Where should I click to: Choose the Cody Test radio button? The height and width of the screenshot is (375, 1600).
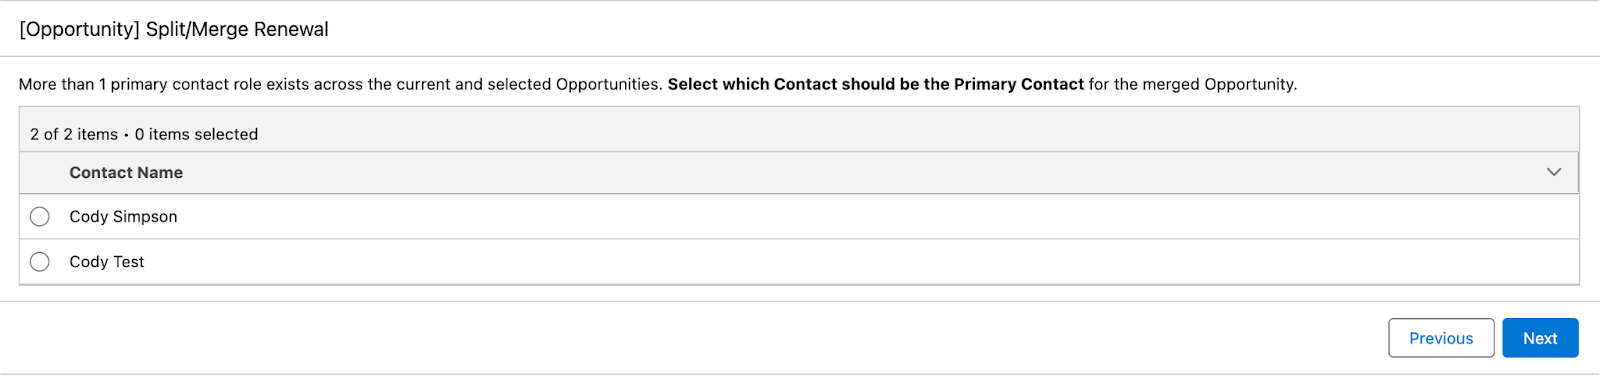40,262
